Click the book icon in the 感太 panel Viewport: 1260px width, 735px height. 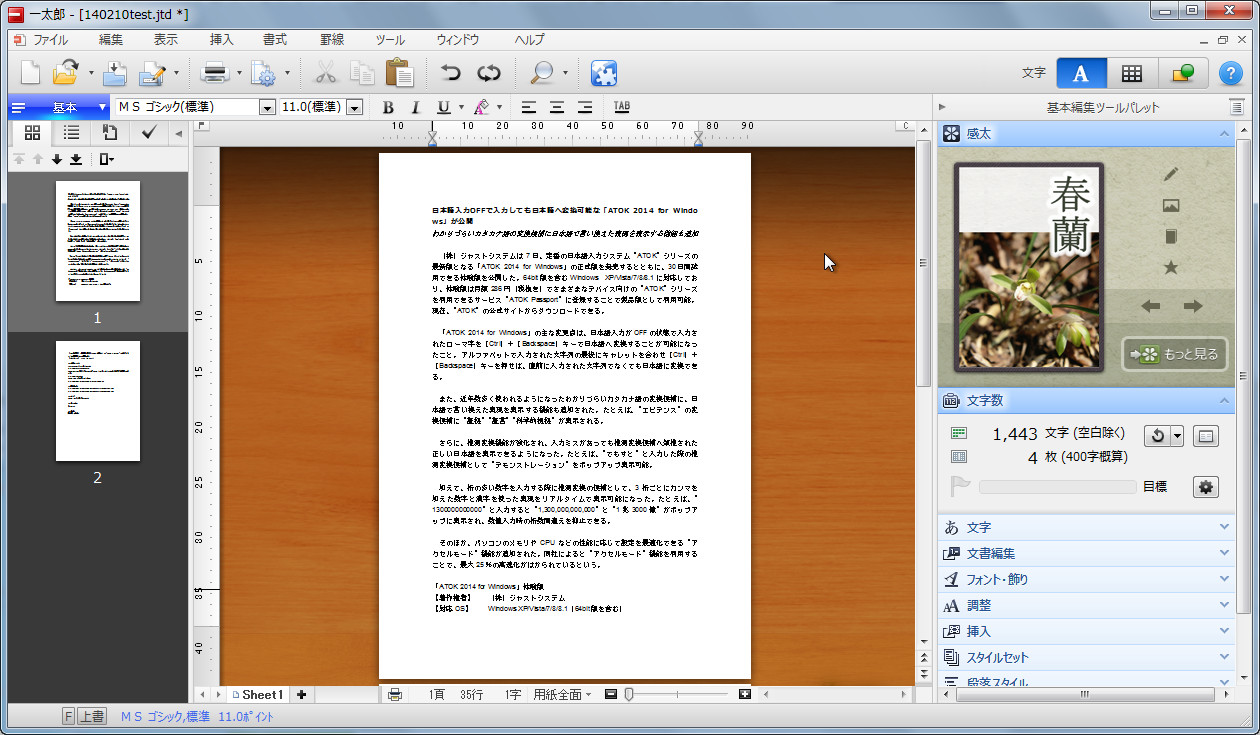[x=1170, y=237]
